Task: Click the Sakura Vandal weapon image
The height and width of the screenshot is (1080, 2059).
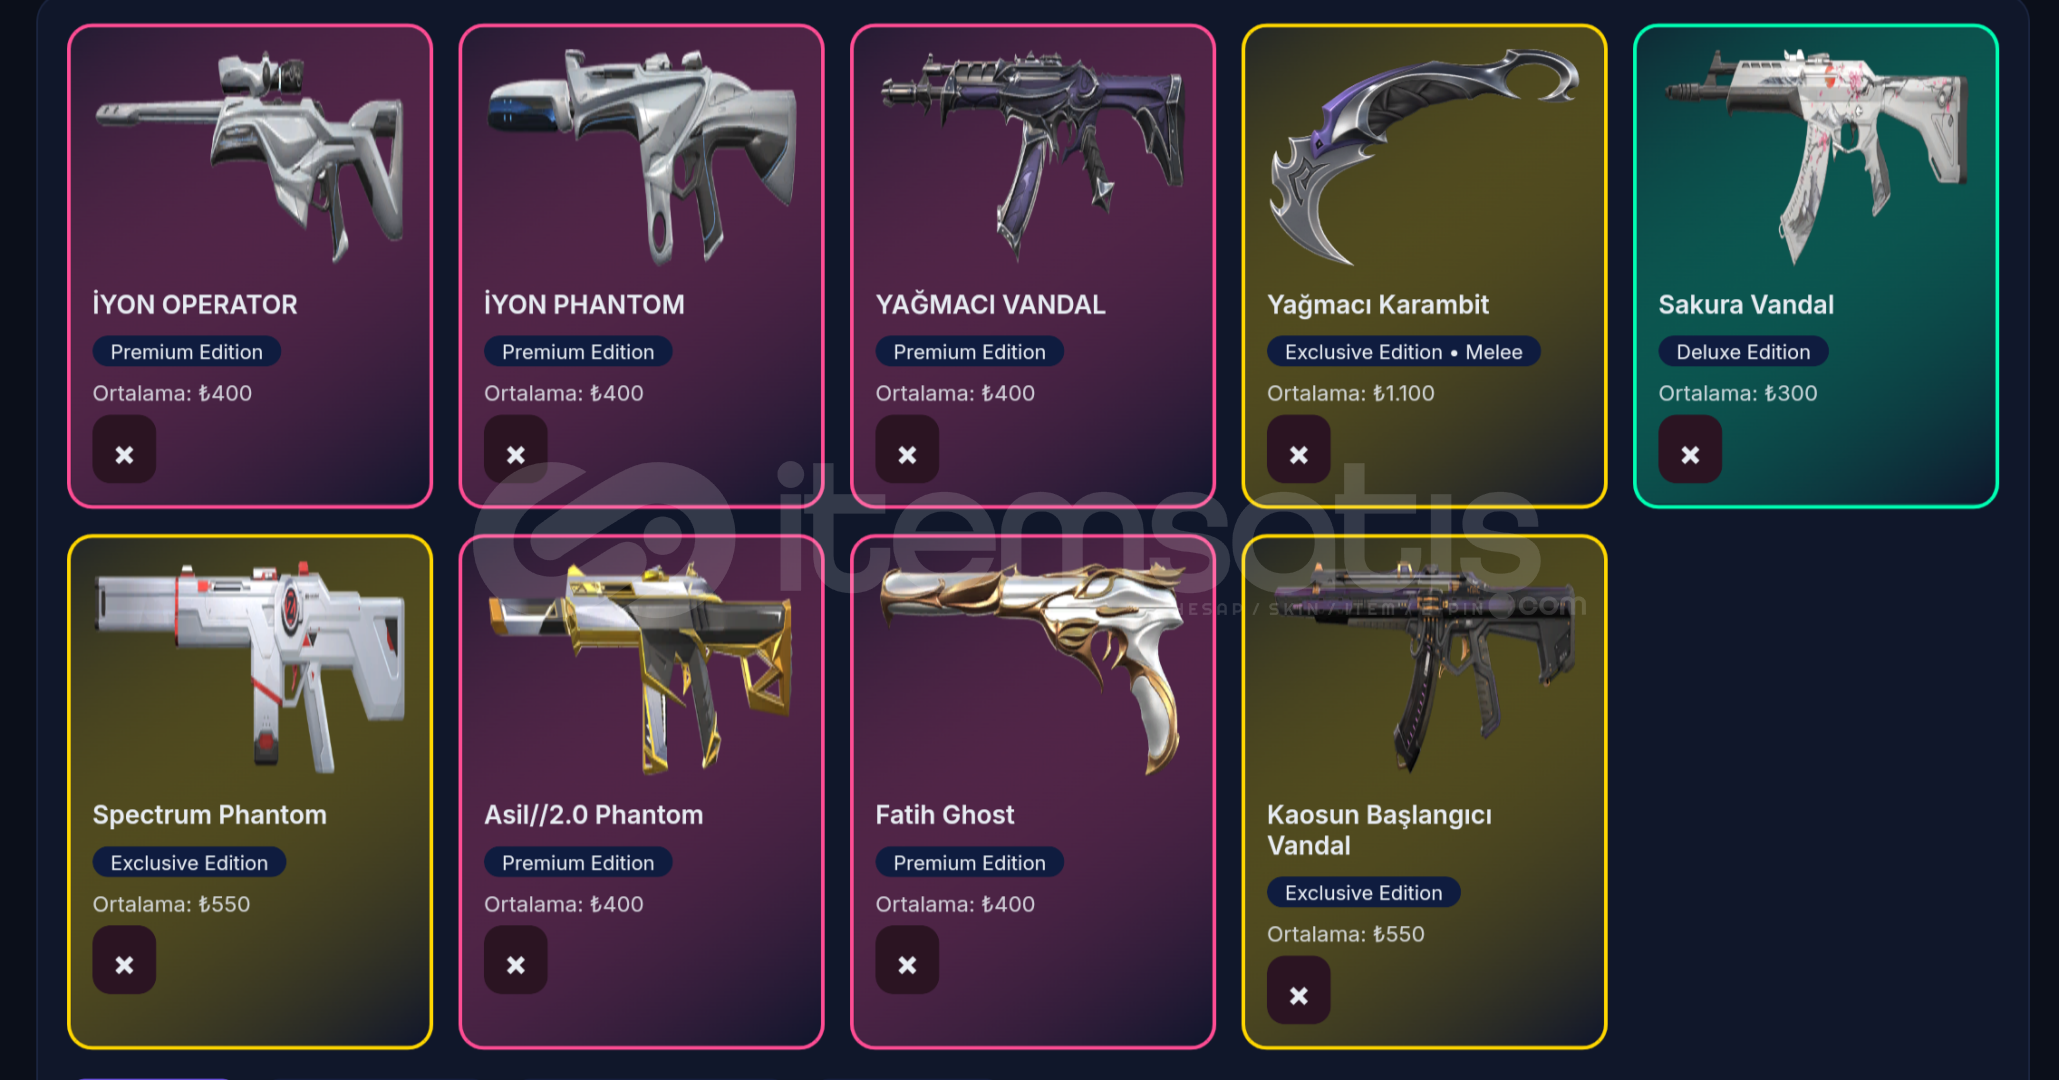Action: (x=1816, y=157)
